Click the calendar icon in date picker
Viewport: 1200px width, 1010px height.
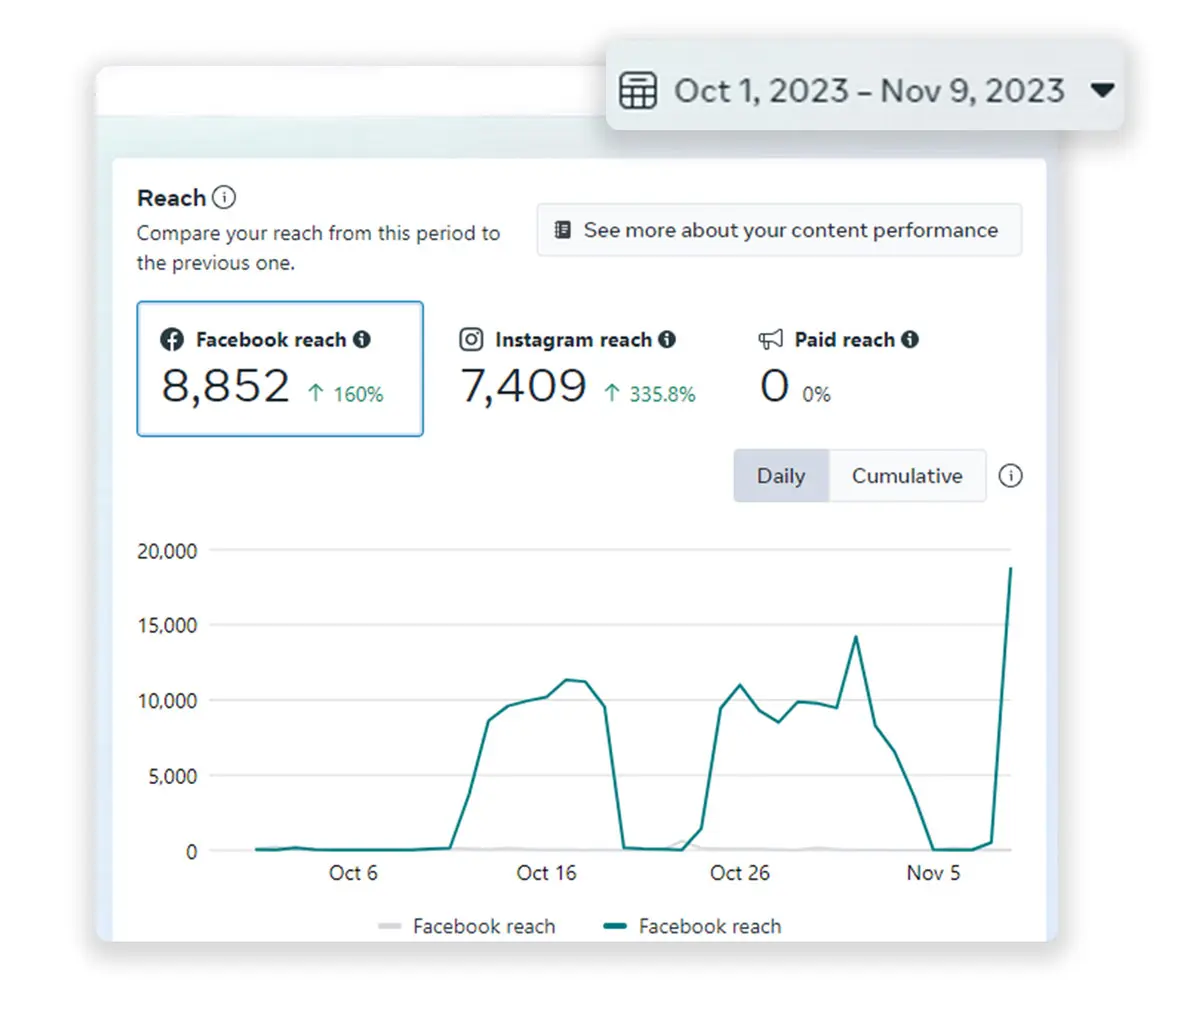click(x=638, y=91)
